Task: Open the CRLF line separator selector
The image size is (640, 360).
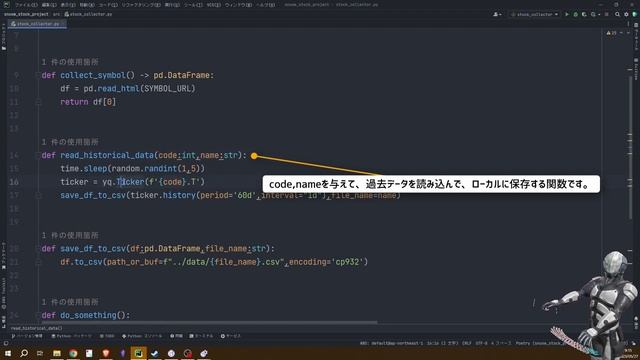Action: coord(467,343)
